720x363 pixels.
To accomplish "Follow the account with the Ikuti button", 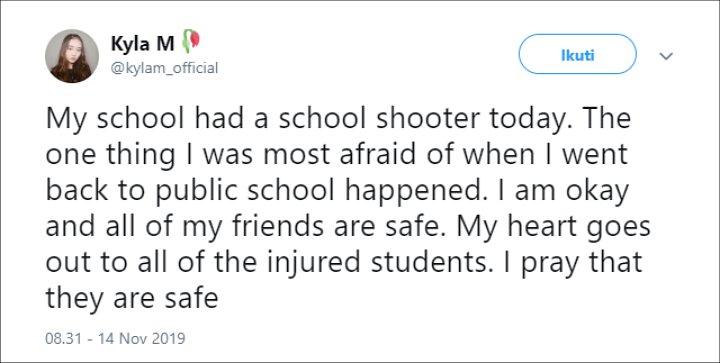I will (x=578, y=54).
